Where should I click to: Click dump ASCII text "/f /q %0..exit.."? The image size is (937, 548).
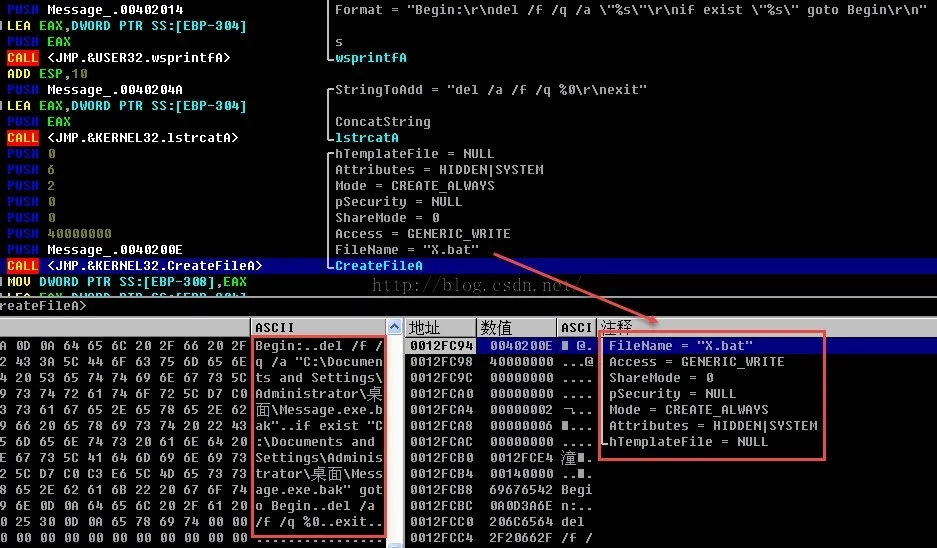(x=319, y=522)
